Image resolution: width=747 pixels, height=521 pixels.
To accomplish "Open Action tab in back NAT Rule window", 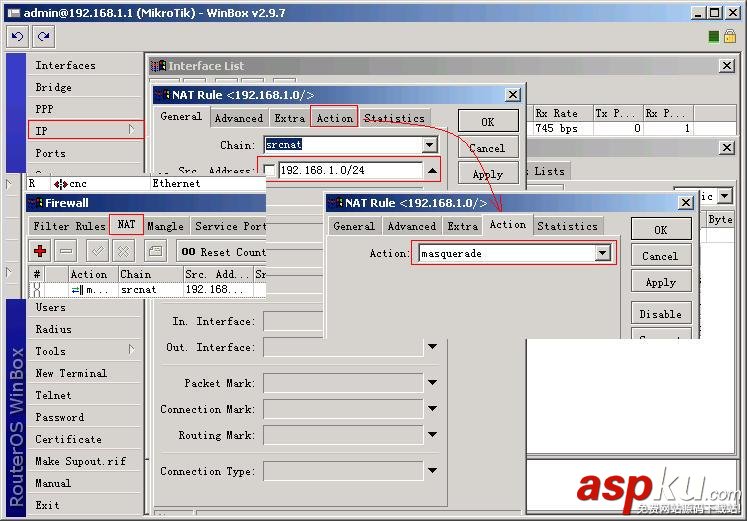I will coord(334,117).
